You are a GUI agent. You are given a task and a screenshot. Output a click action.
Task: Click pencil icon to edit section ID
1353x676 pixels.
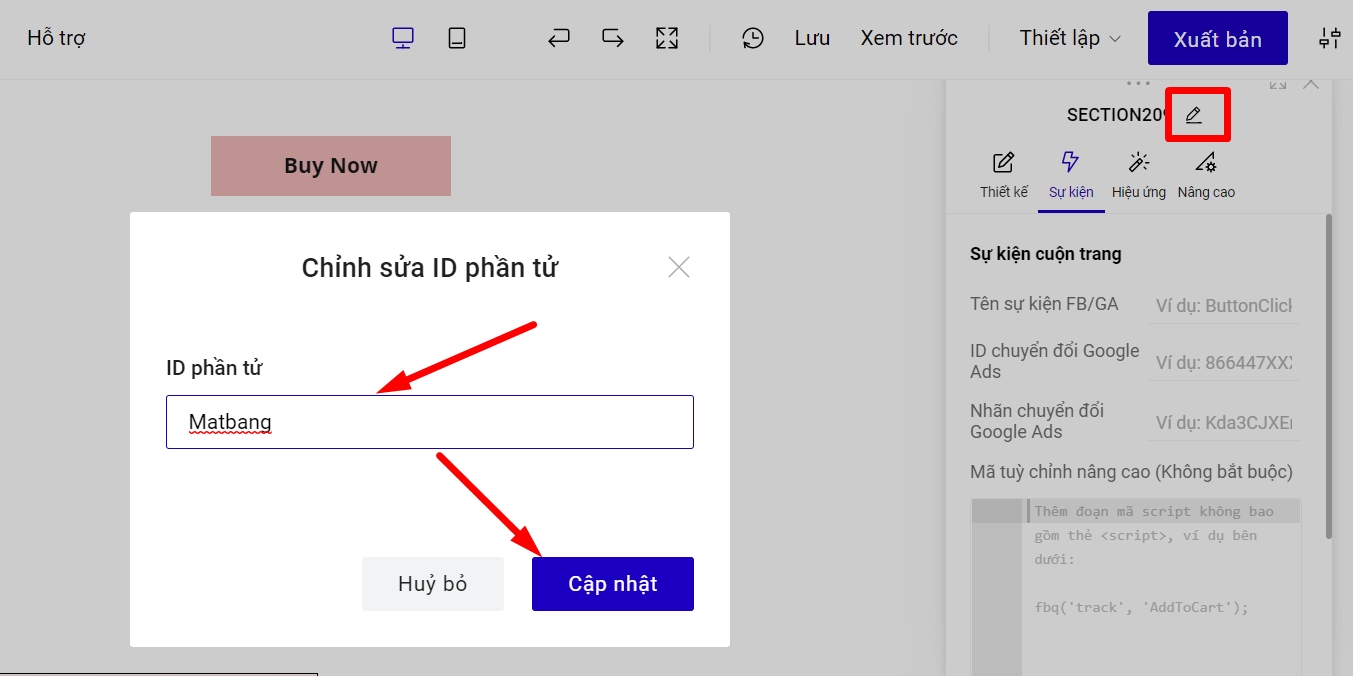(x=1193, y=115)
